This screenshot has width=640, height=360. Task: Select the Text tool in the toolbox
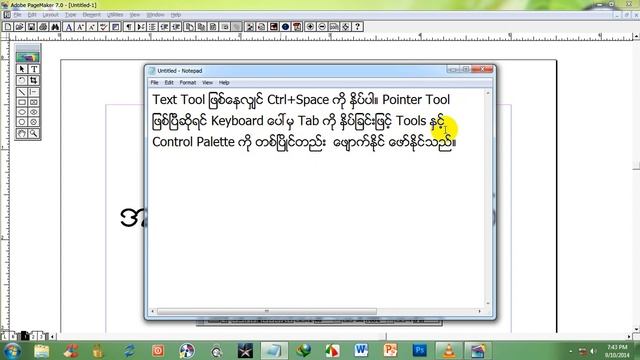(x=34, y=69)
